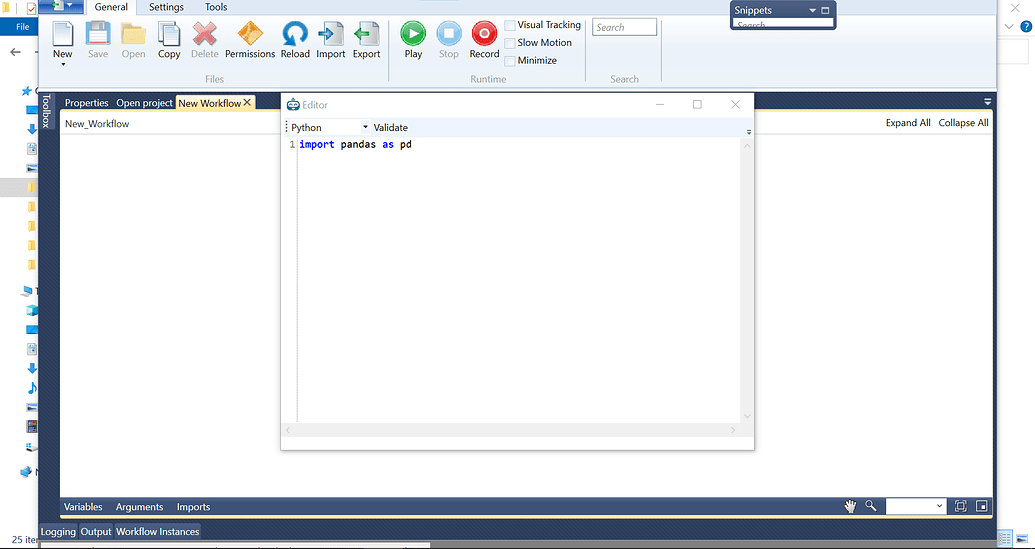Switch to the Properties tab
This screenshot has width=1035, height=549.
[86, 102]
